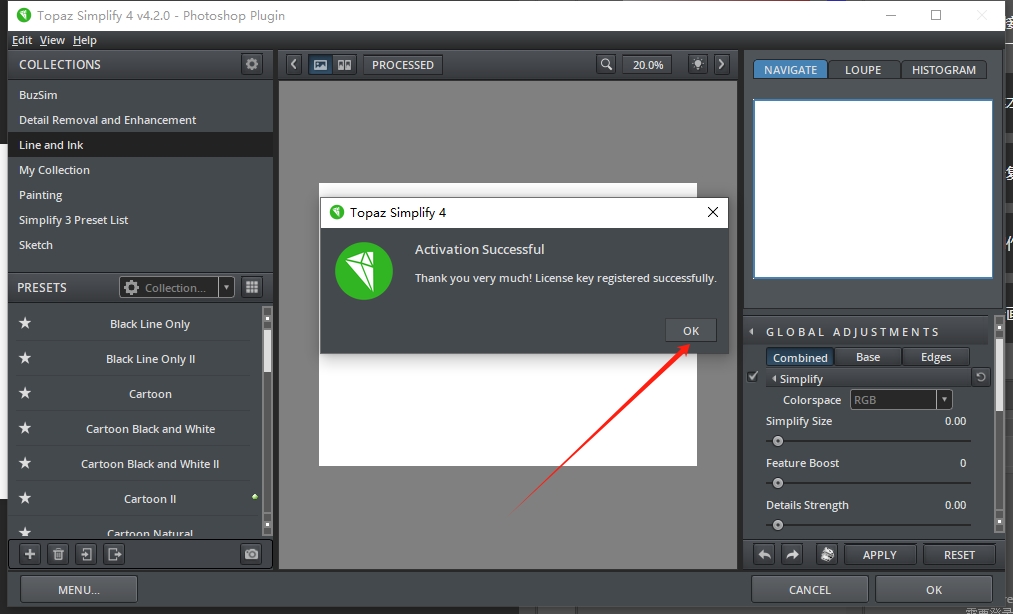Collapse the Global Adjustments section
This screenshot has height=614, width=1013.
[751, 332]
